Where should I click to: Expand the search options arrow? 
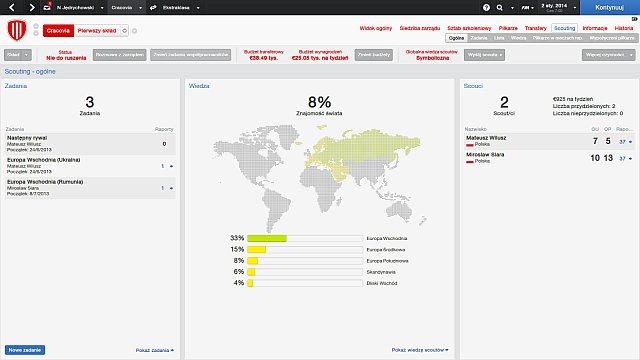512,8
